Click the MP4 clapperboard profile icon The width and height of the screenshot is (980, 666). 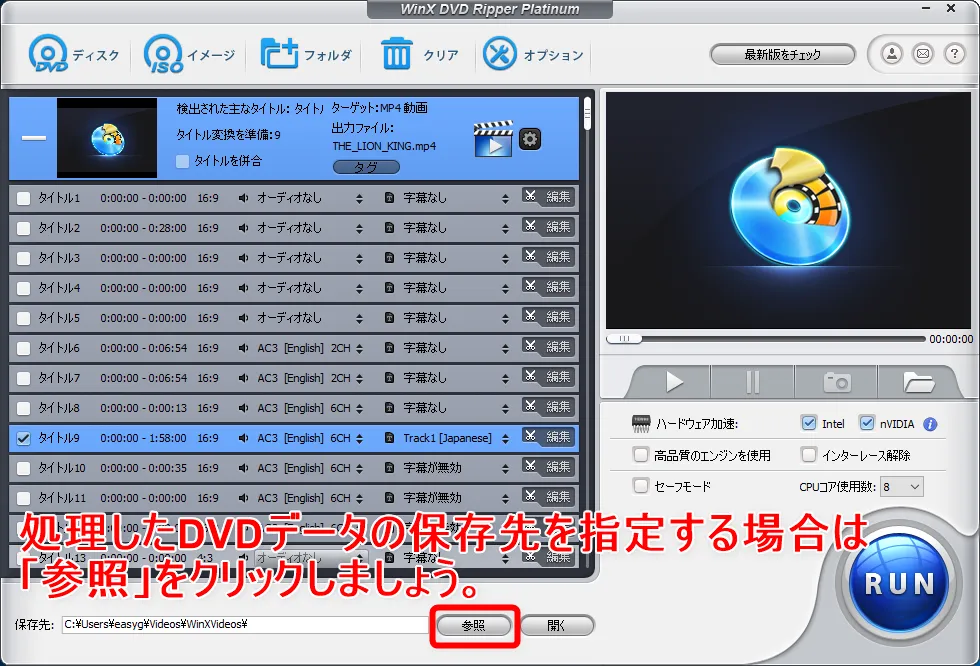click(493, 139)
